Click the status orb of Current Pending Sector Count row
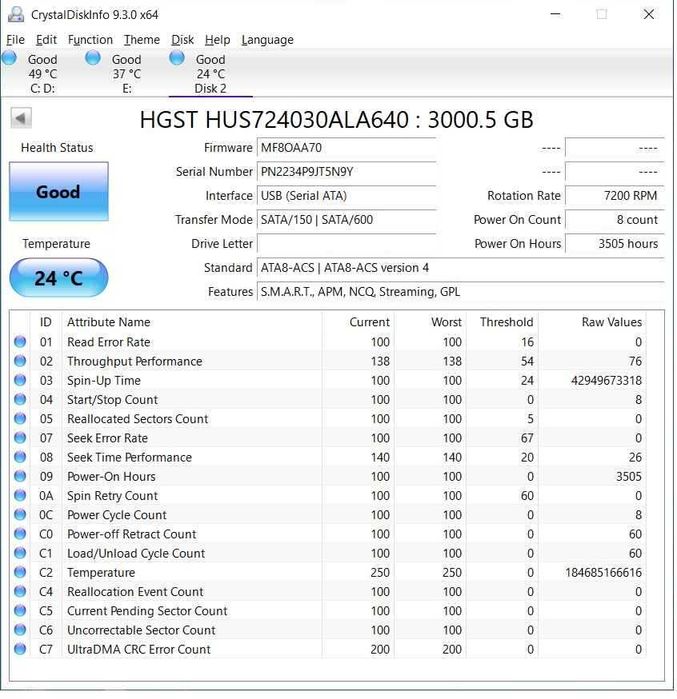This screenshot has height=699, width=677. pos(20,610)
